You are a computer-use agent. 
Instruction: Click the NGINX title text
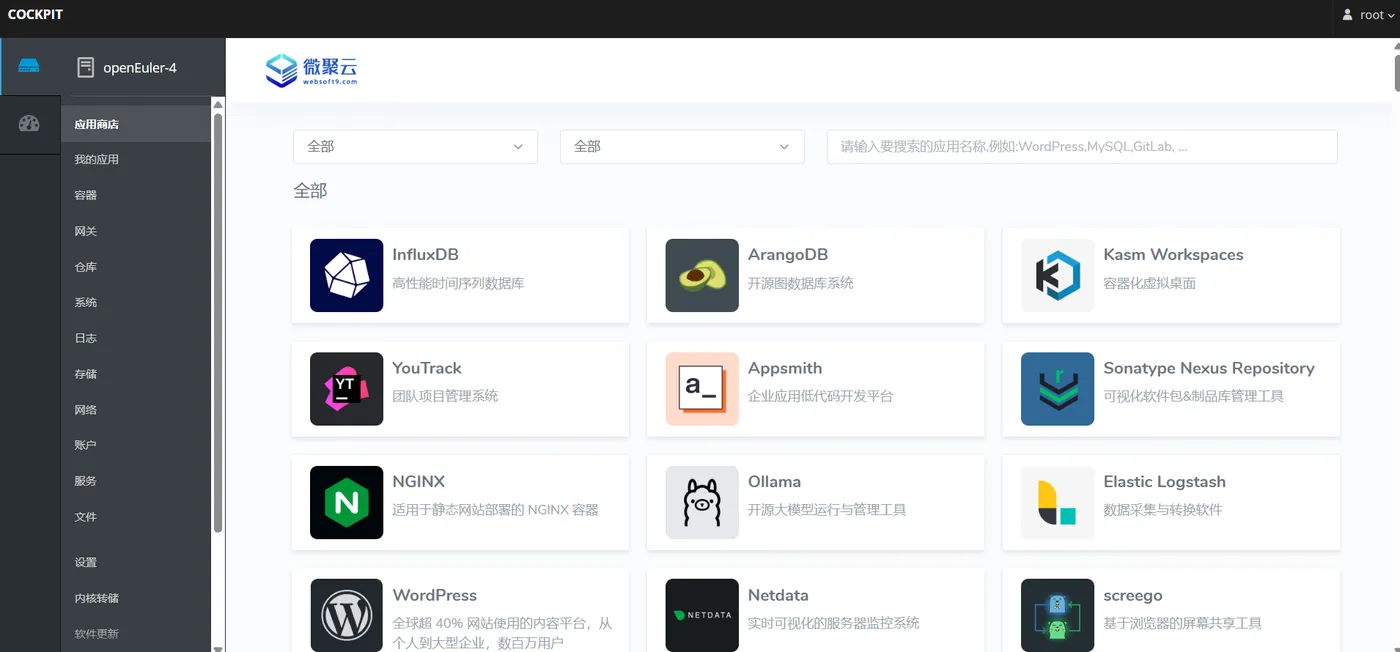[x=418, y=482]
